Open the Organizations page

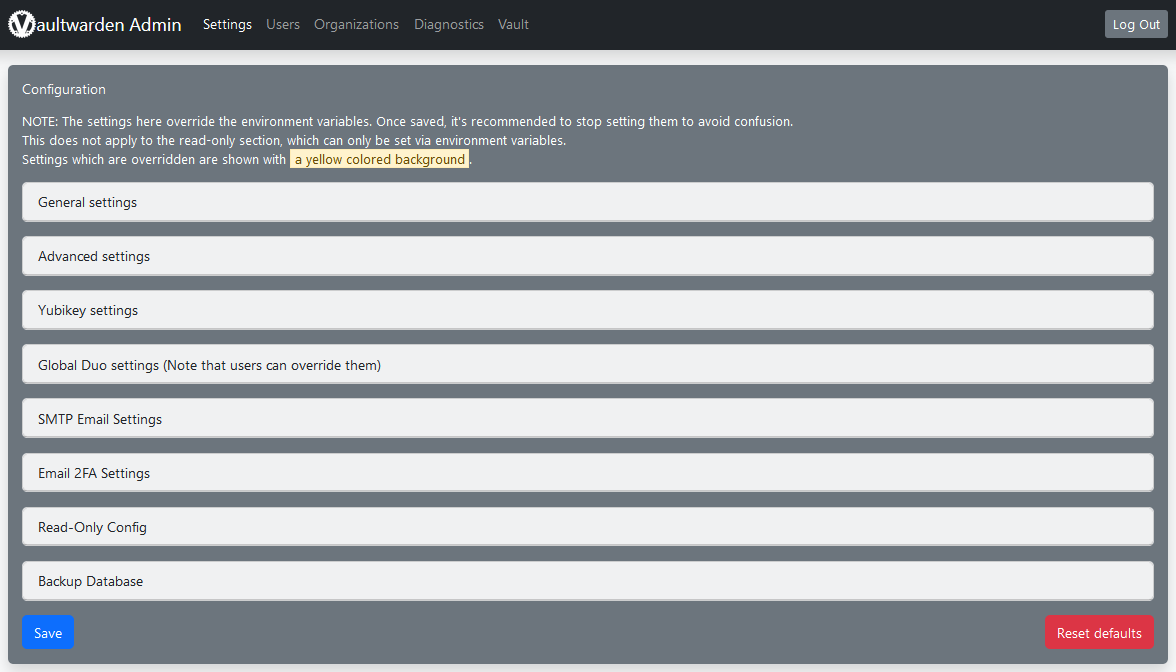coord(356,24)
